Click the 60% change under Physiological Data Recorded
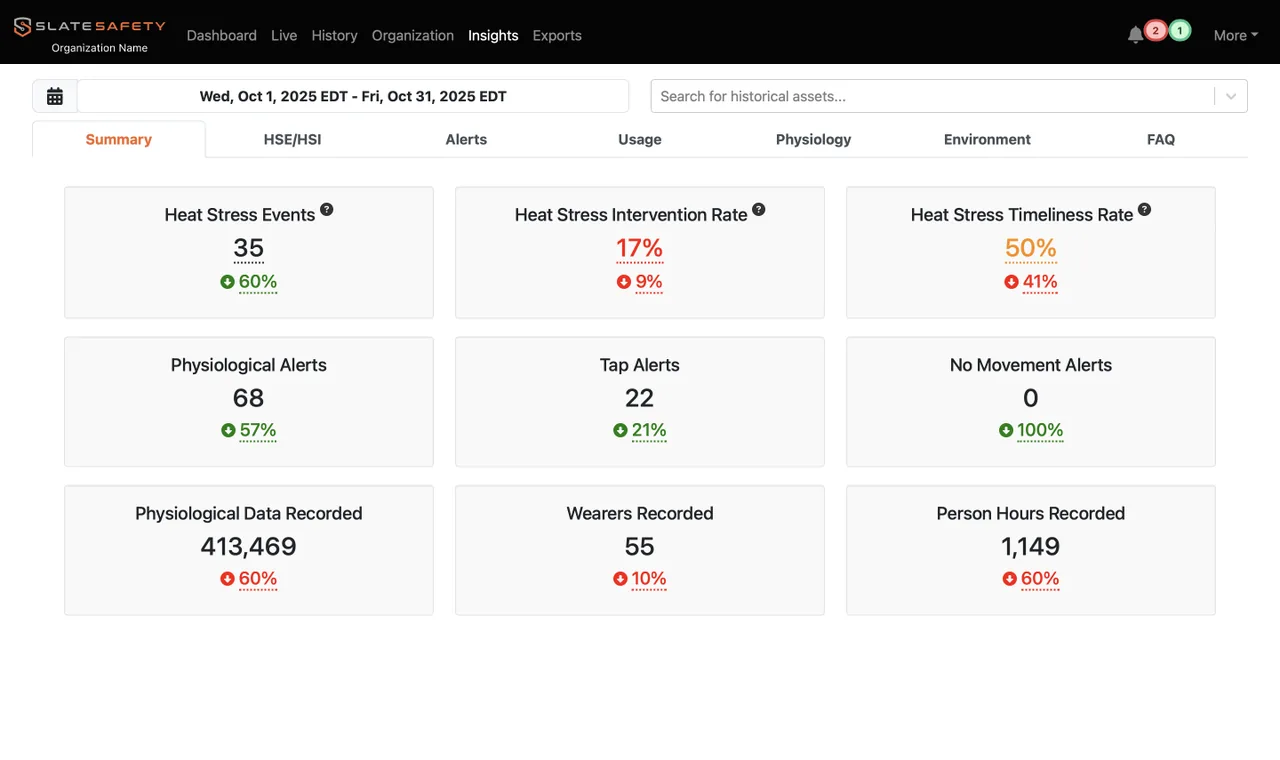The height and width of the screenshot is (760, 1280). click(x=258, y=579)
